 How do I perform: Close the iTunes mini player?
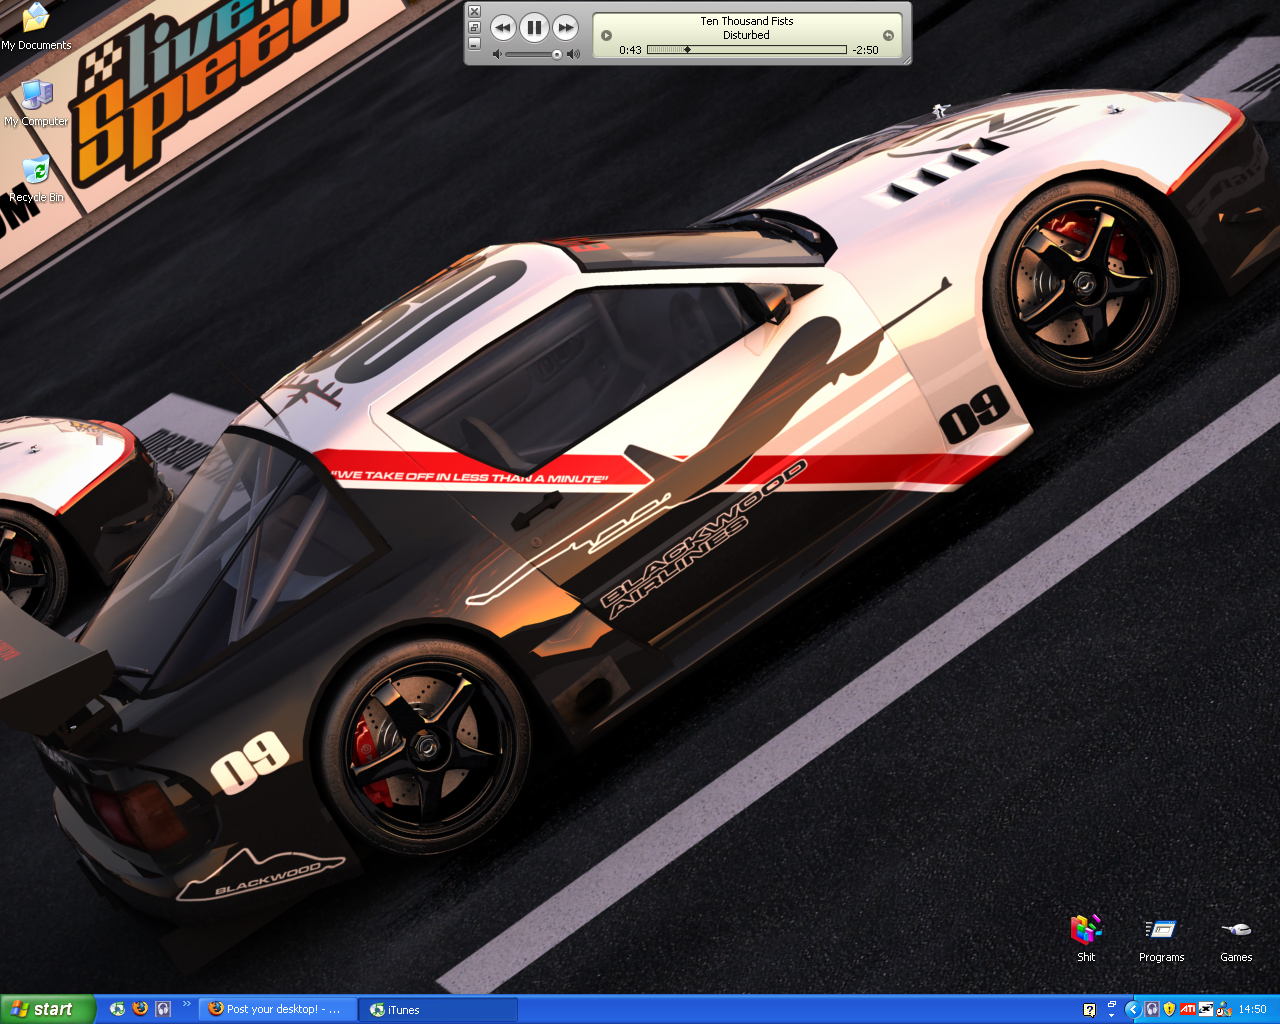(x=475, y=12)
